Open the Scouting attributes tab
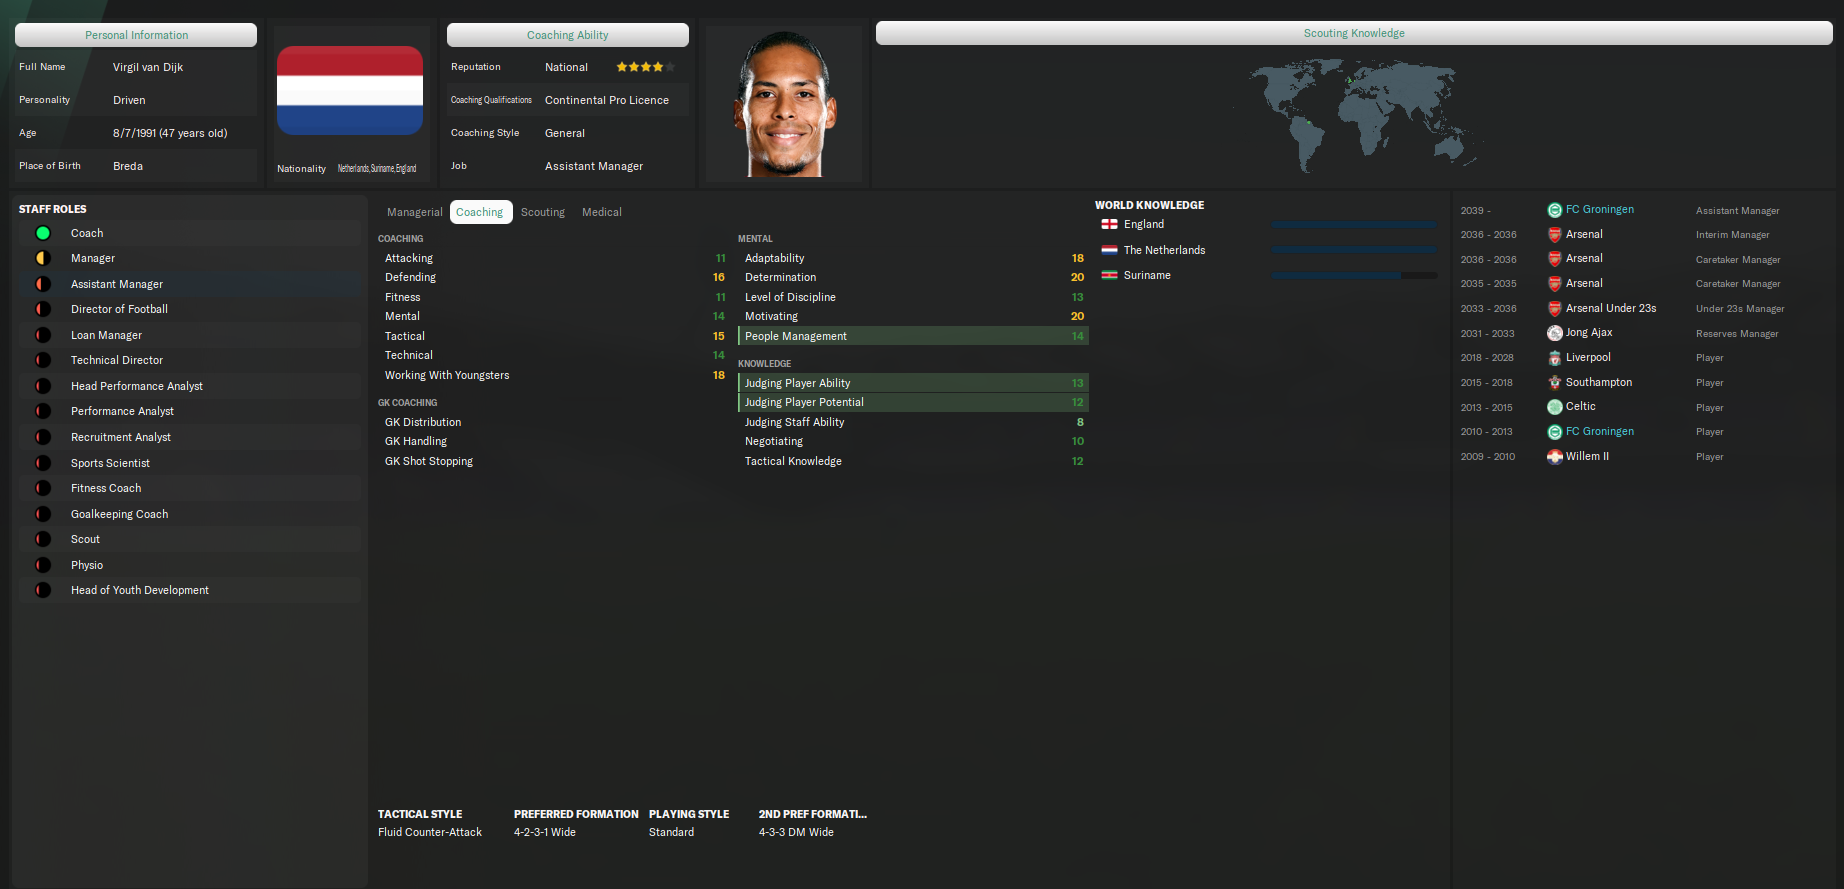 tap(542, 212)
